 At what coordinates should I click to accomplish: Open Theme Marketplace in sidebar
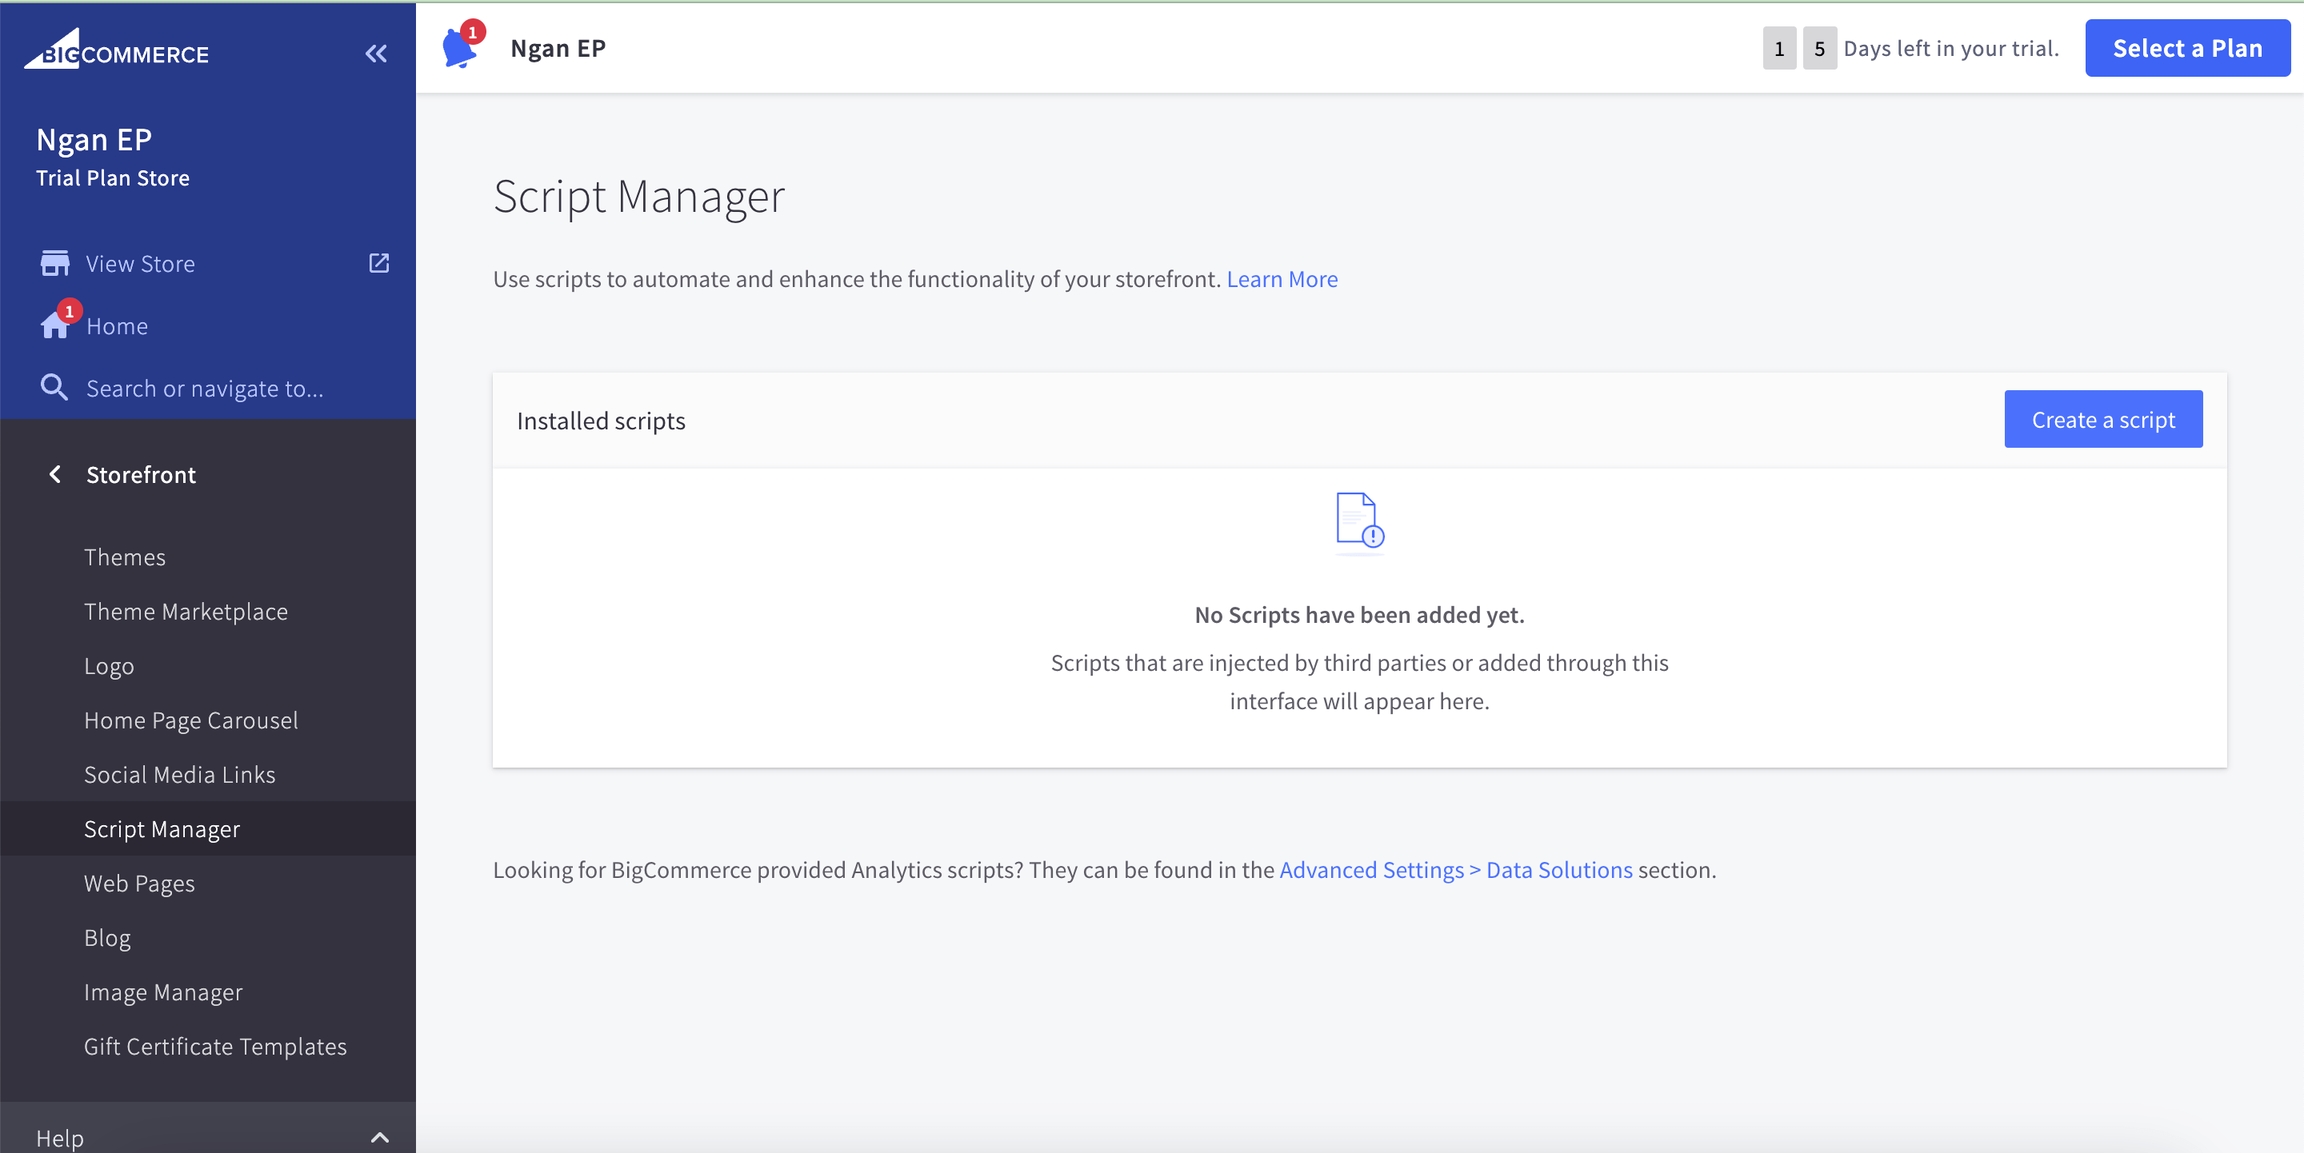[x=186, y=611]
